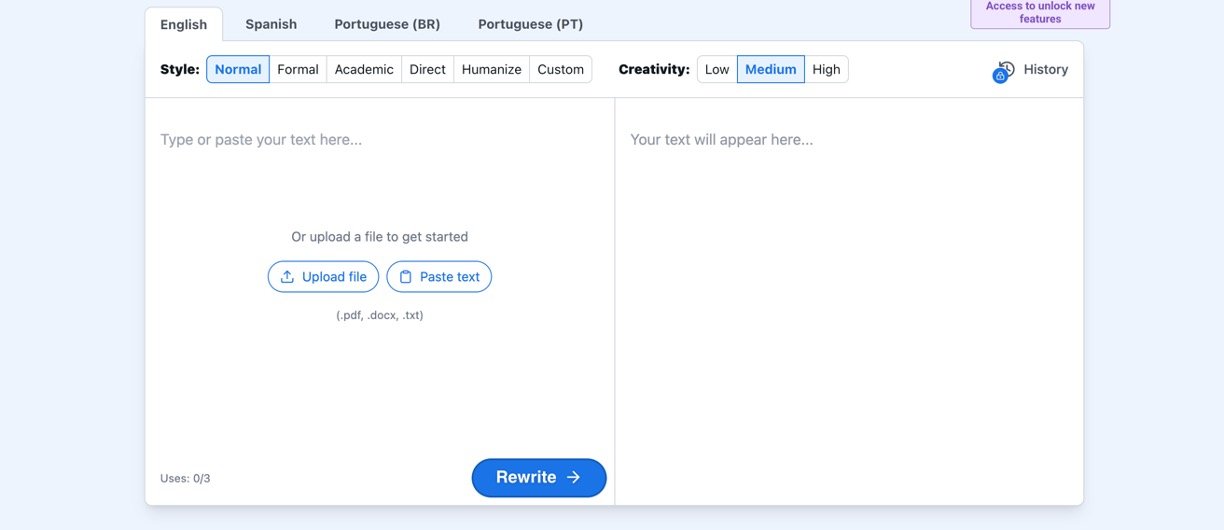
Task: Click the arrow icon in Rewrite
Action: [573, 478]
